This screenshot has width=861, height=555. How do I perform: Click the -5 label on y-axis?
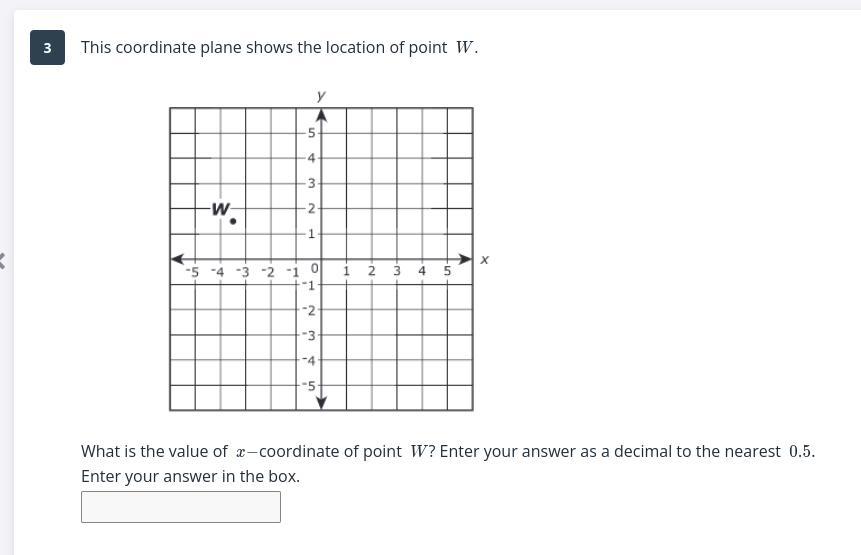point(309,385)
